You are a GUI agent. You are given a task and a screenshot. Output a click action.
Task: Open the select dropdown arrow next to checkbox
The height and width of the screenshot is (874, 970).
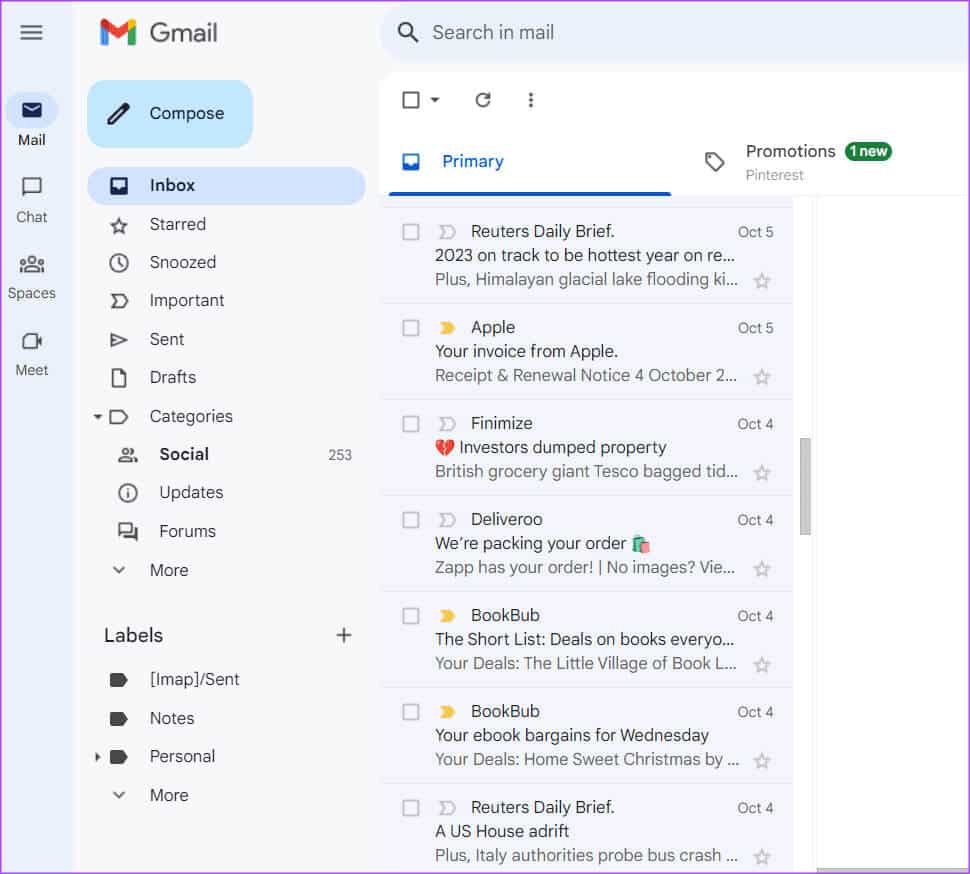(435, 100)
